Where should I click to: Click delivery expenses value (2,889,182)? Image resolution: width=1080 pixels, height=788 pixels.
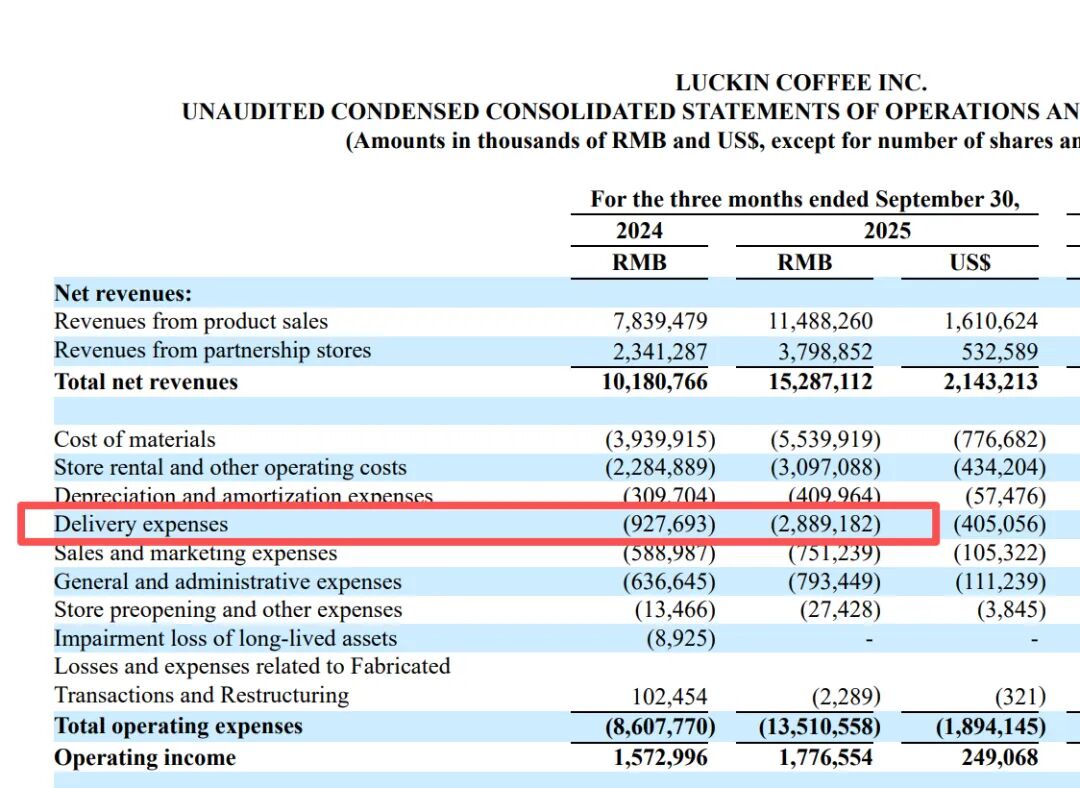(x=826, y=524)
